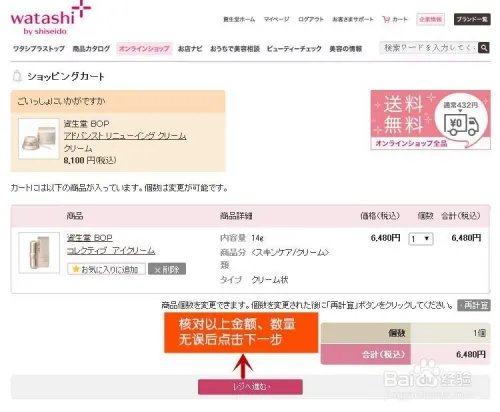
Task: Click the 8,100 円(税込) price text
Action: [90, 160]
